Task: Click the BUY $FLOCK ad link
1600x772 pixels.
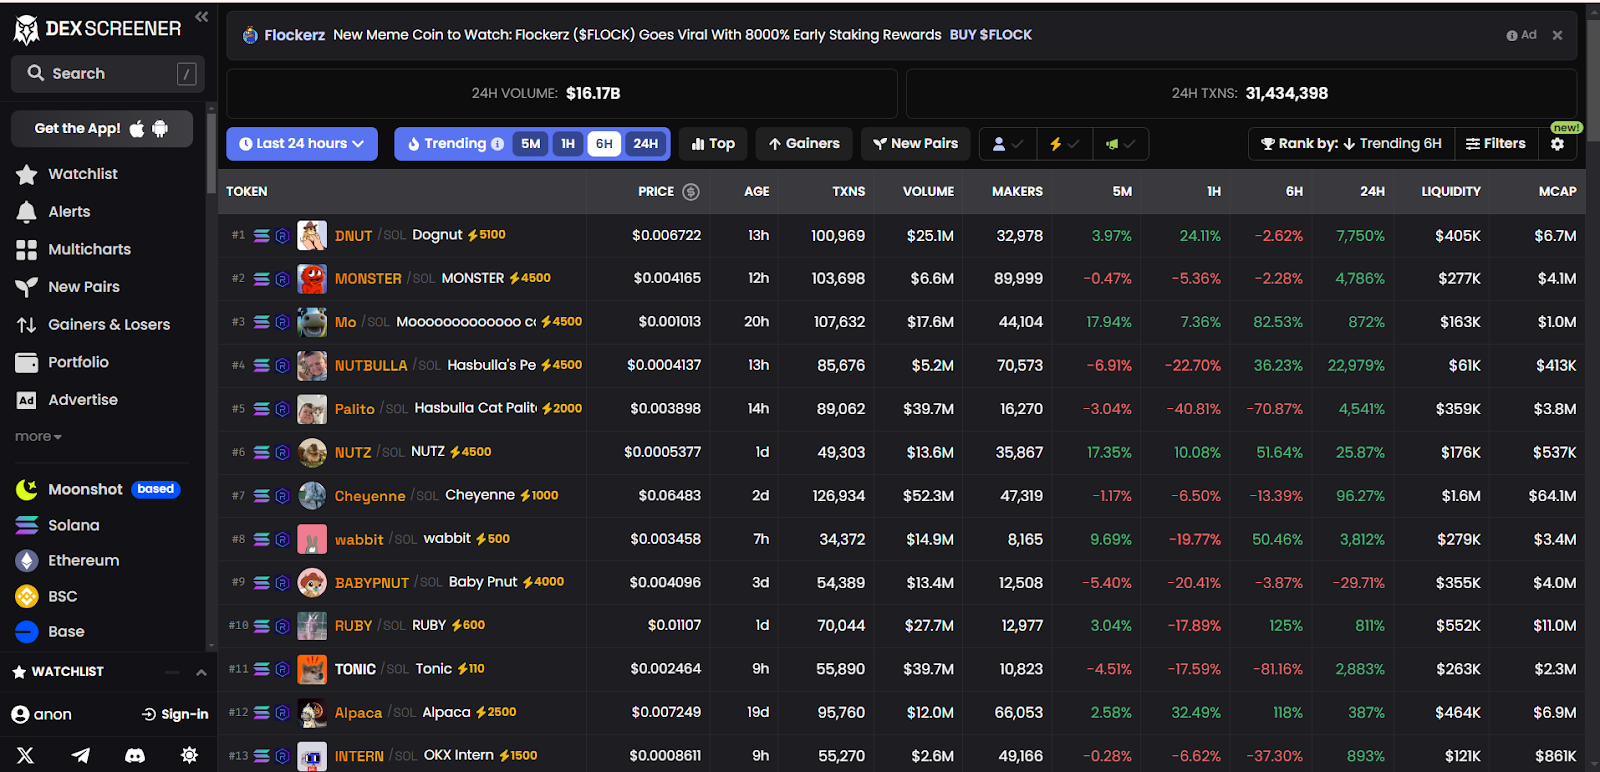Action: [x=990, y=35]
